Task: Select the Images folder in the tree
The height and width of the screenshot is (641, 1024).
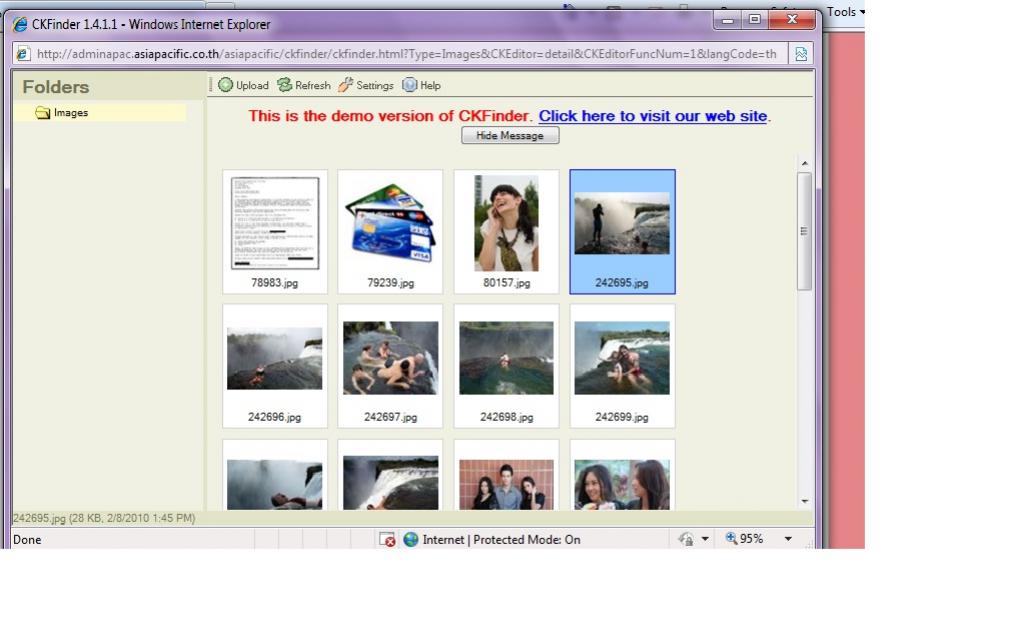Action: click(70, 113)
